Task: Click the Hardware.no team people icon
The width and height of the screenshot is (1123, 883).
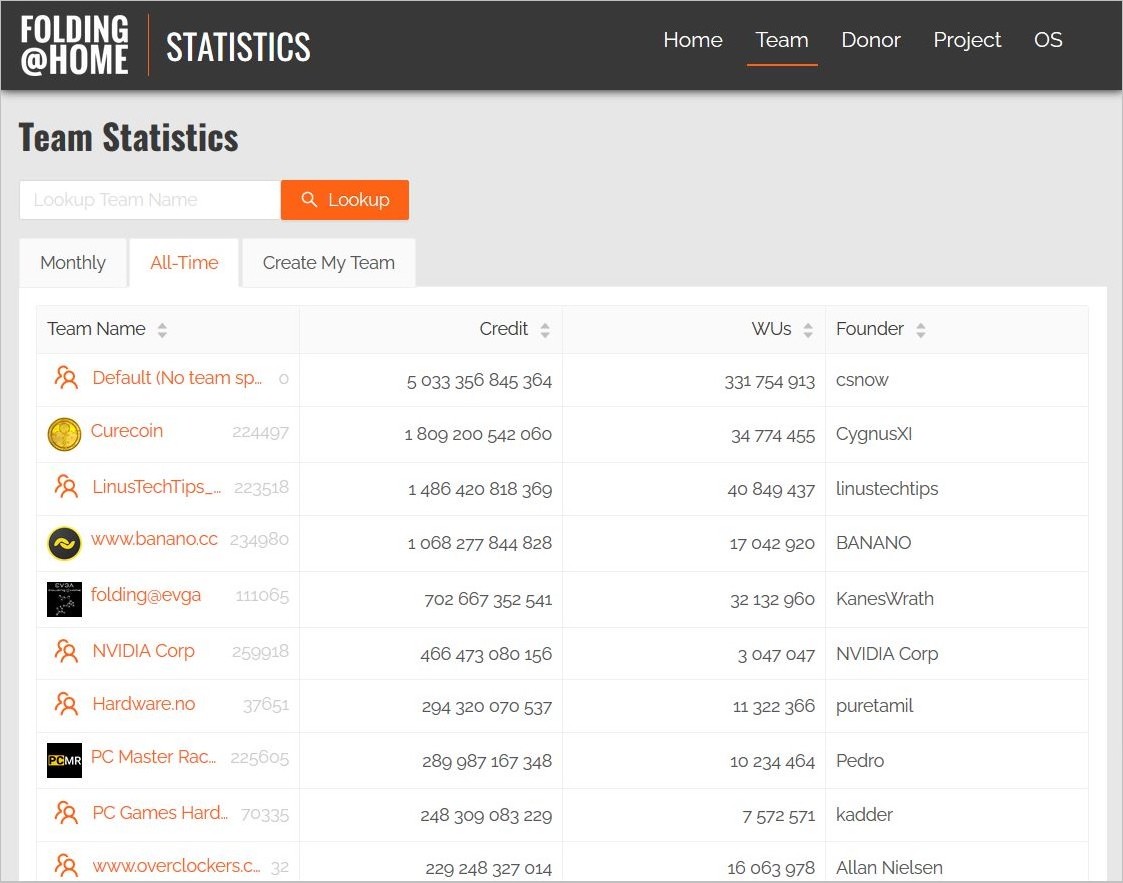Action: coord(66,705)
